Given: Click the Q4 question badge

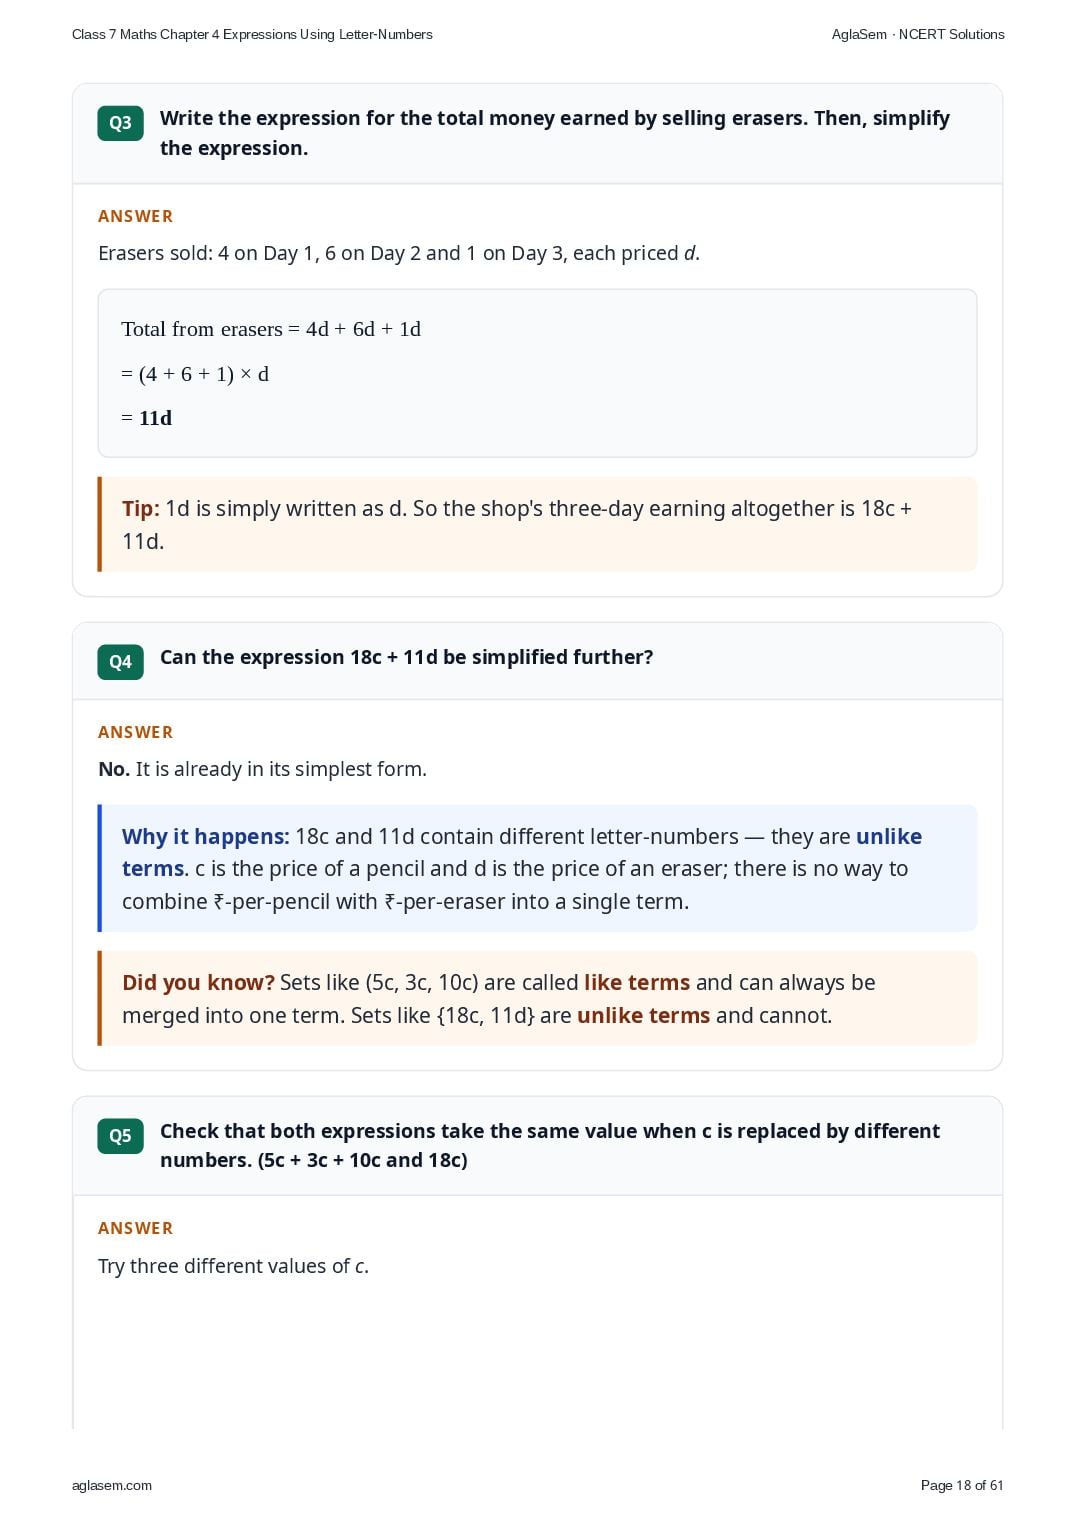Looking at the screenshot, I should pos(120,662).
